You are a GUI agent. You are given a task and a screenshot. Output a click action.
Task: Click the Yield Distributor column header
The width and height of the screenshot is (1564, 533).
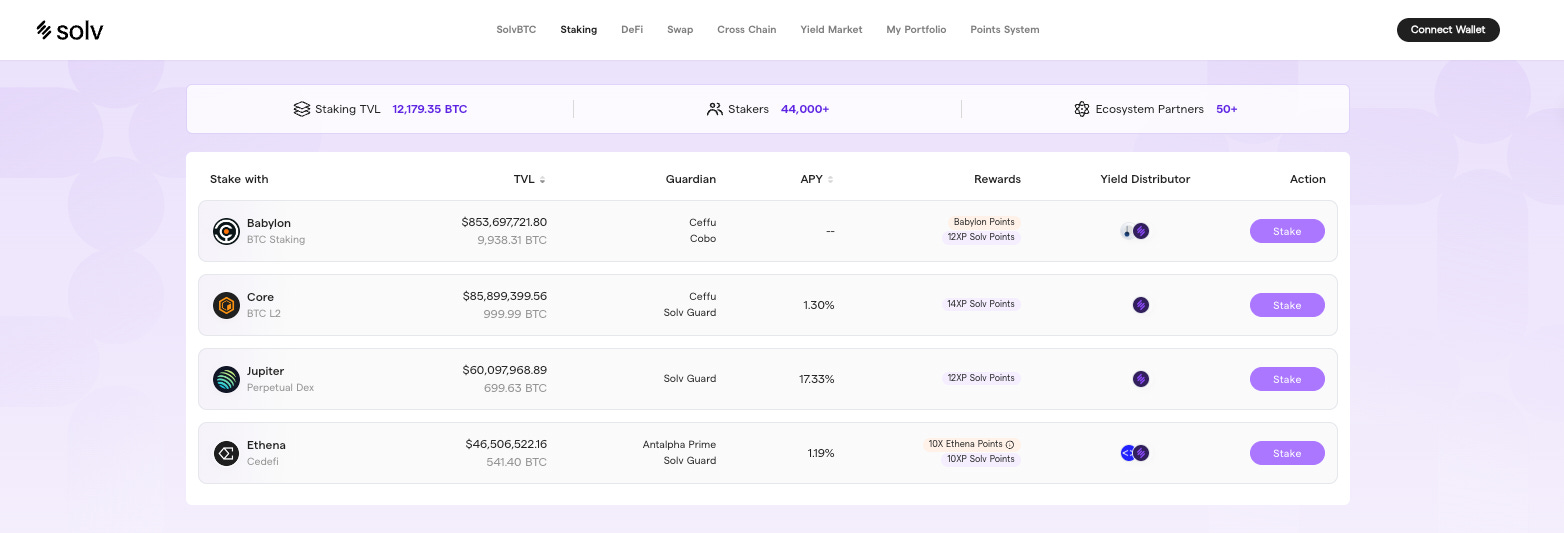click(1145, 180)
